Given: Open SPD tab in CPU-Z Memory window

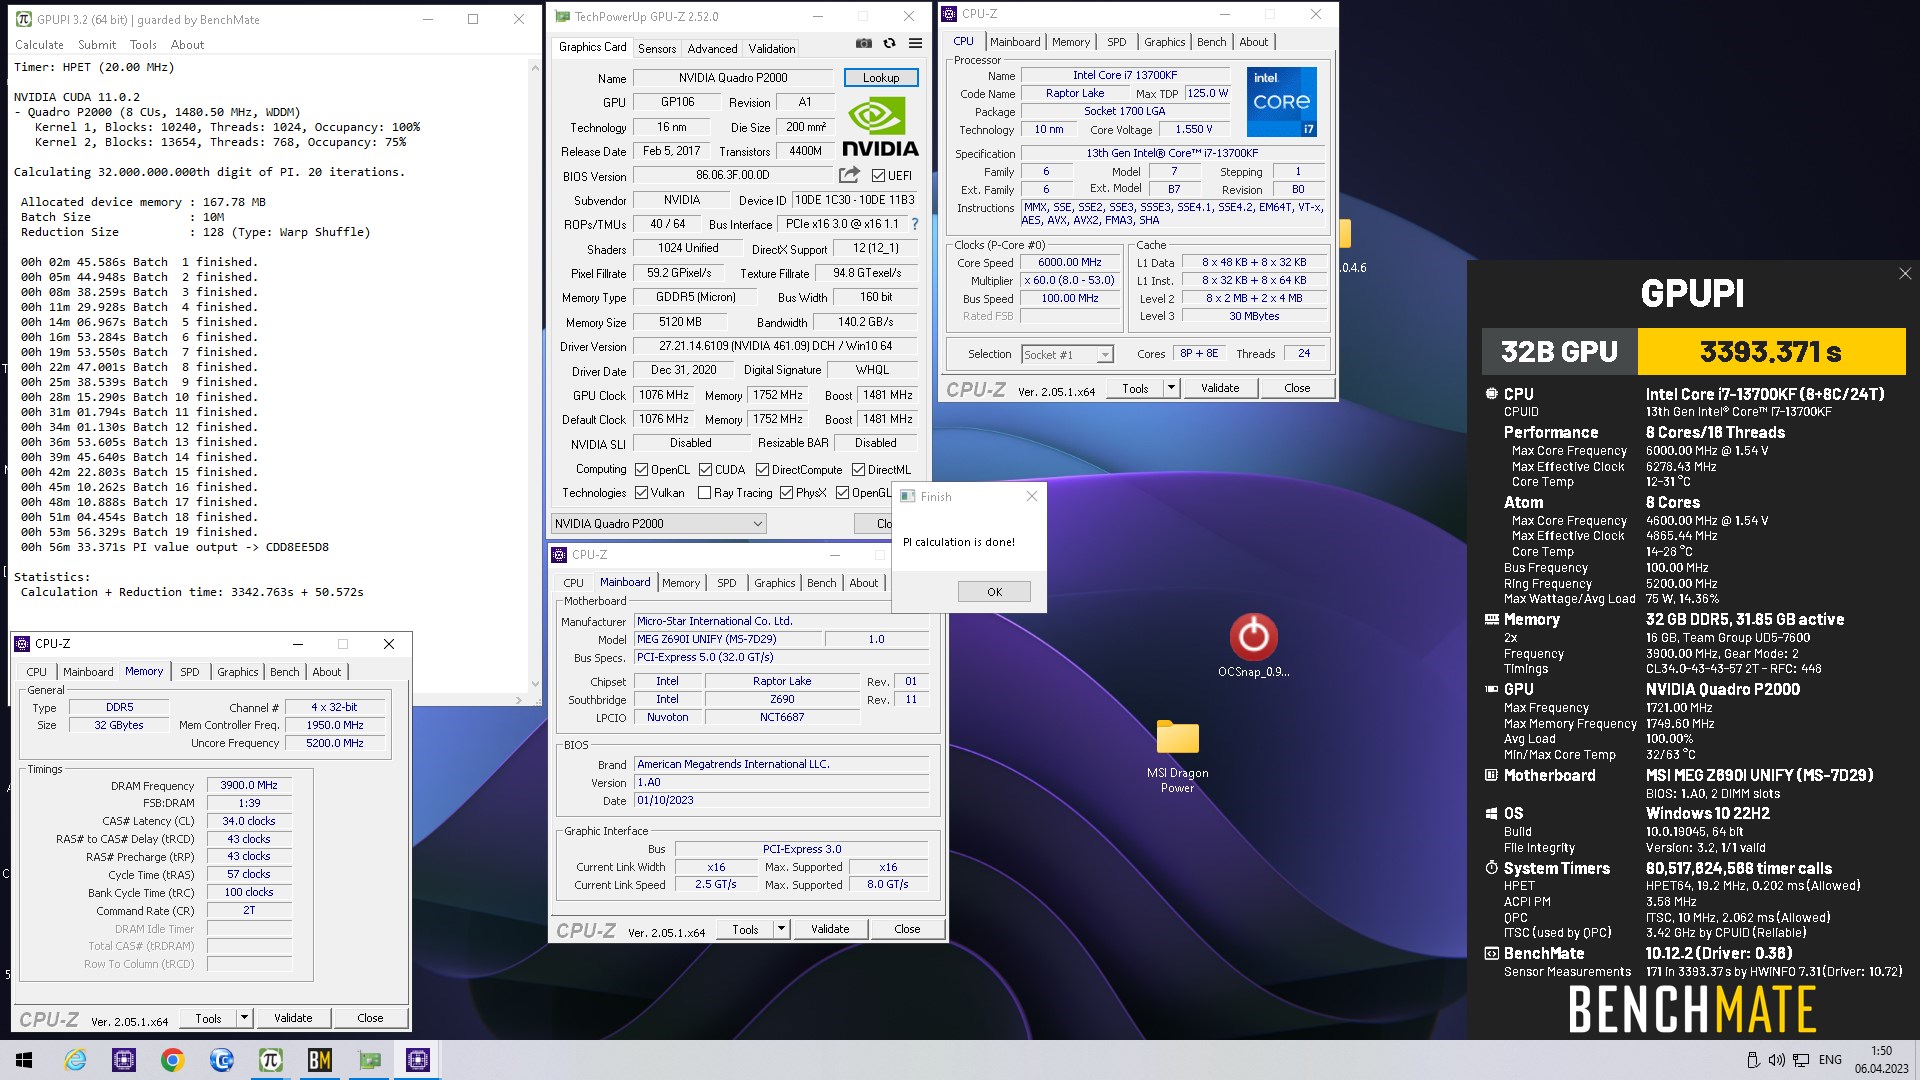Looking at the screenshot, I should pyautogui.click(x=190, y=672).
